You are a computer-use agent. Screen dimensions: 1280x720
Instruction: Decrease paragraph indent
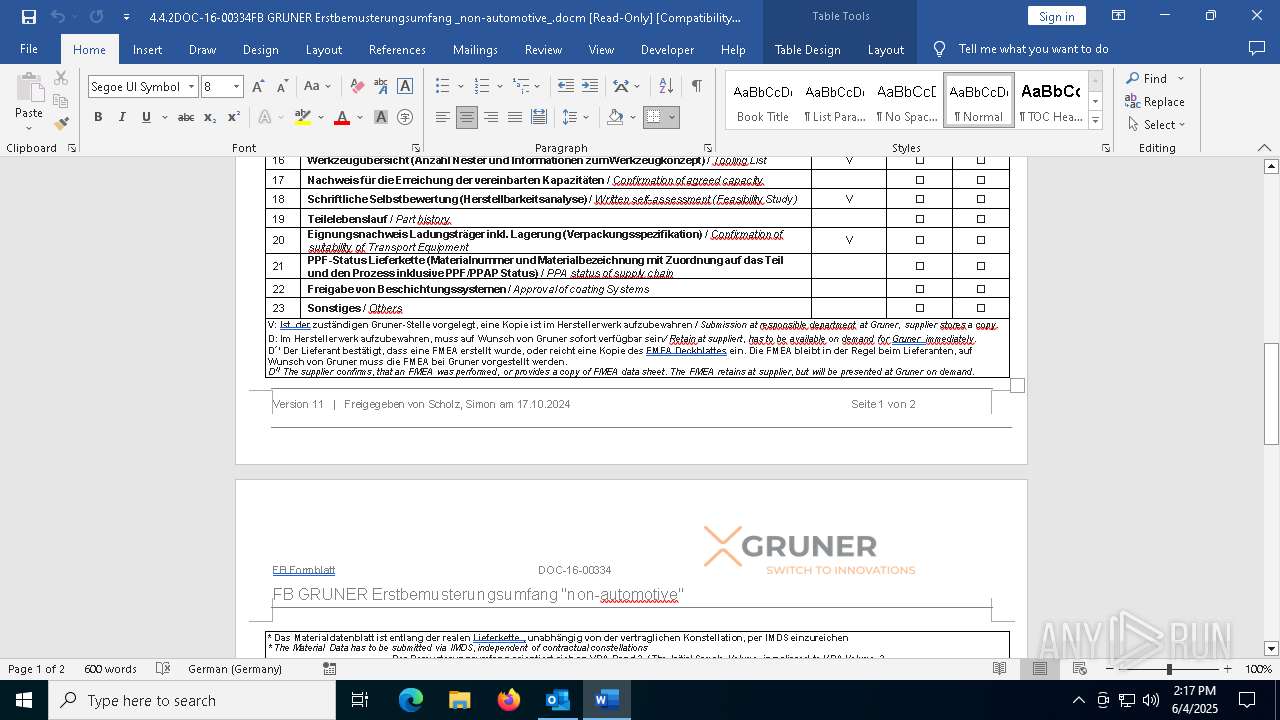[565, 87]
